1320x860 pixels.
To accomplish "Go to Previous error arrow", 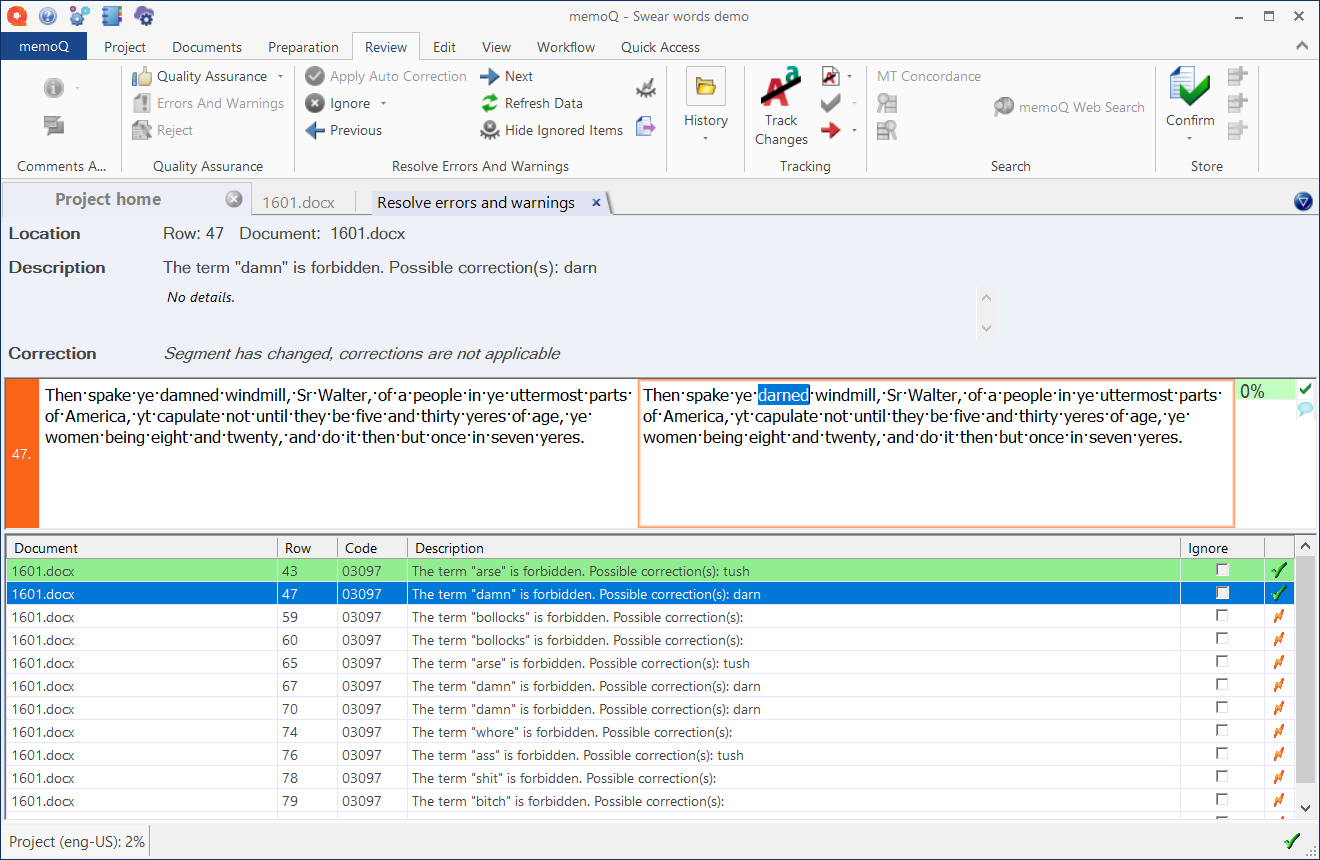I will [x=315, y=130].
